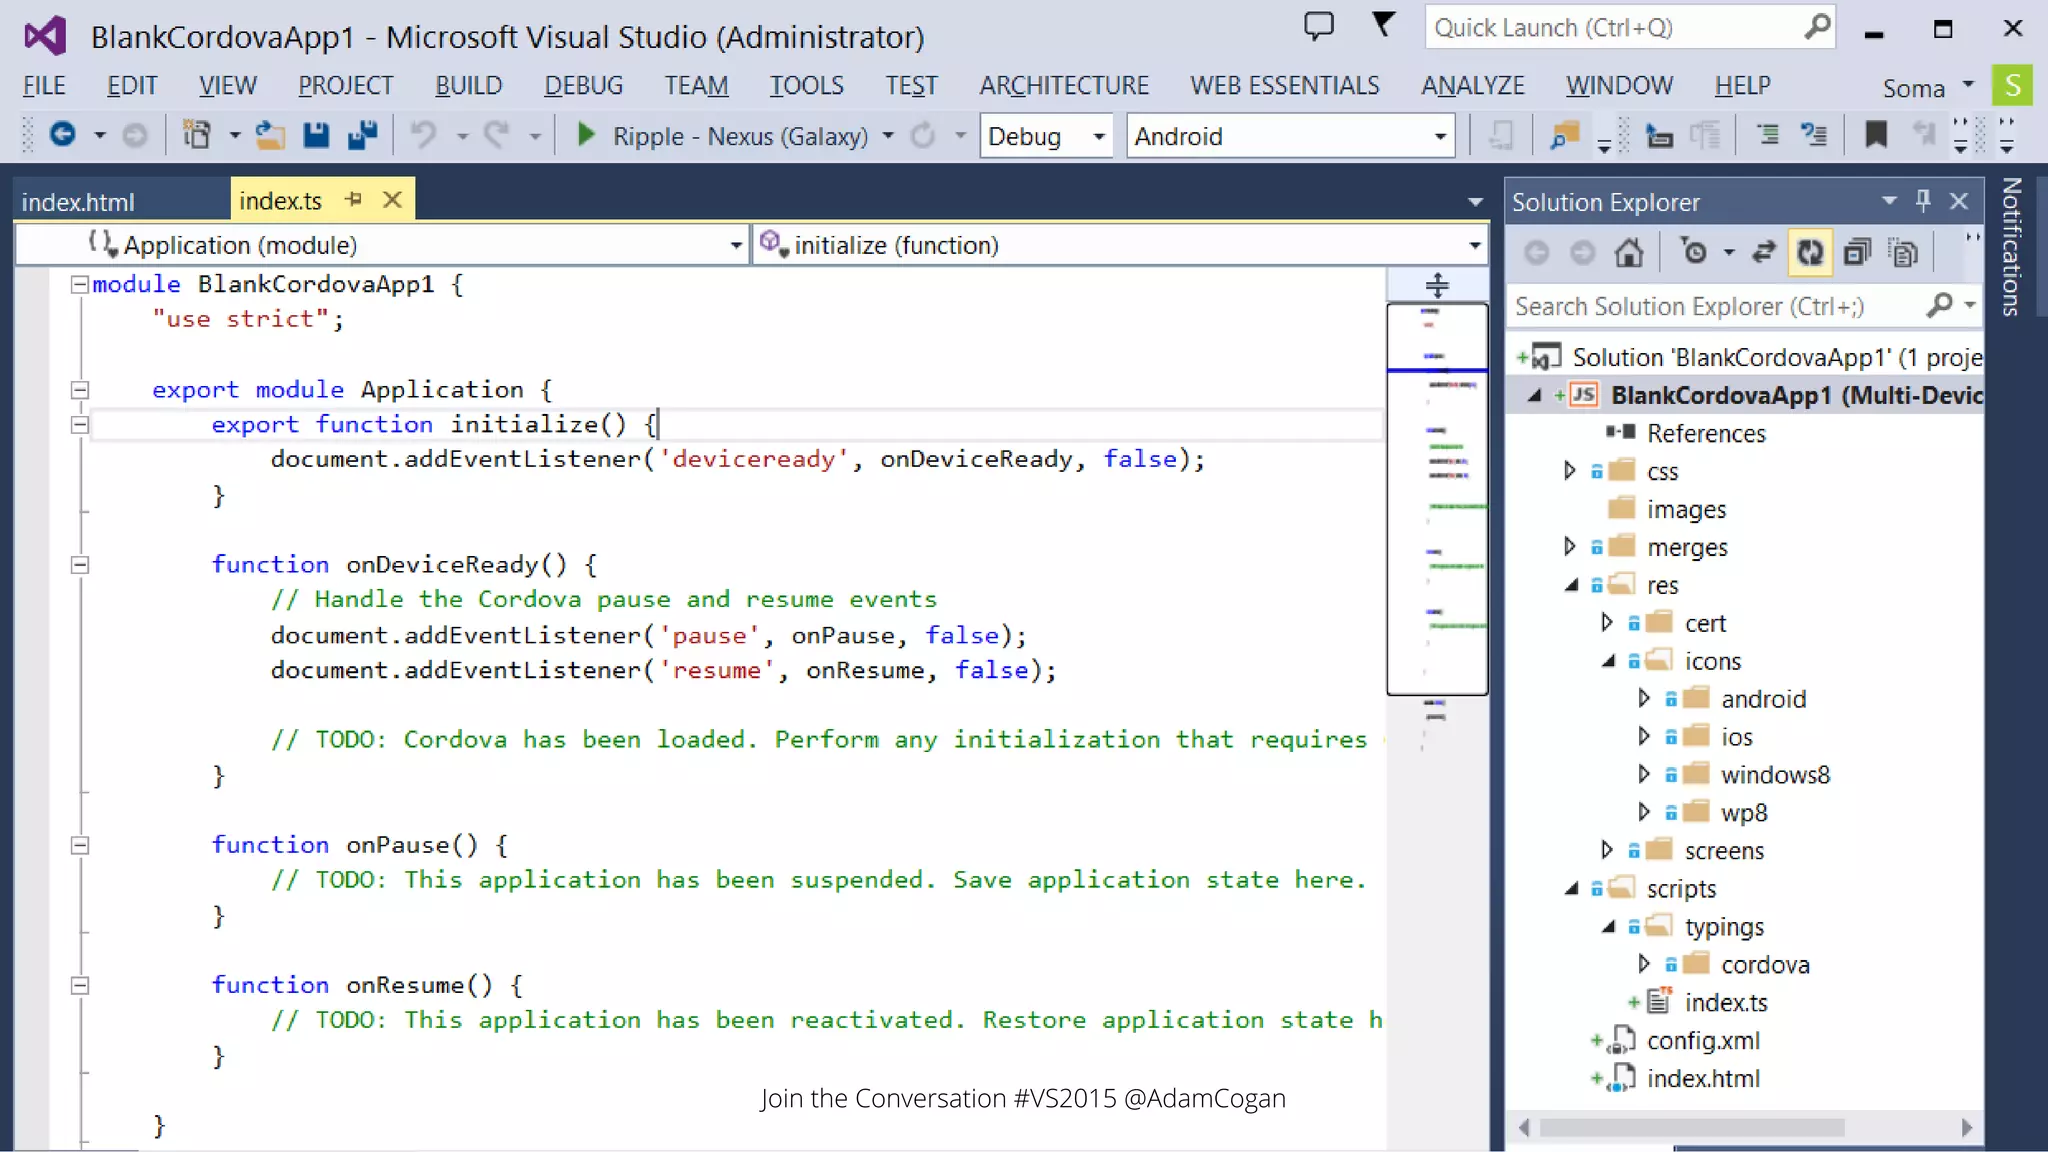Click Sync with Active Document icon

coord(1764,252)
